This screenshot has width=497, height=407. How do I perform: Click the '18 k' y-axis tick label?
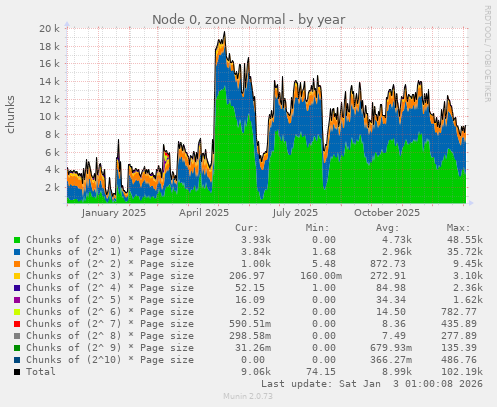(x=49, y=46)
